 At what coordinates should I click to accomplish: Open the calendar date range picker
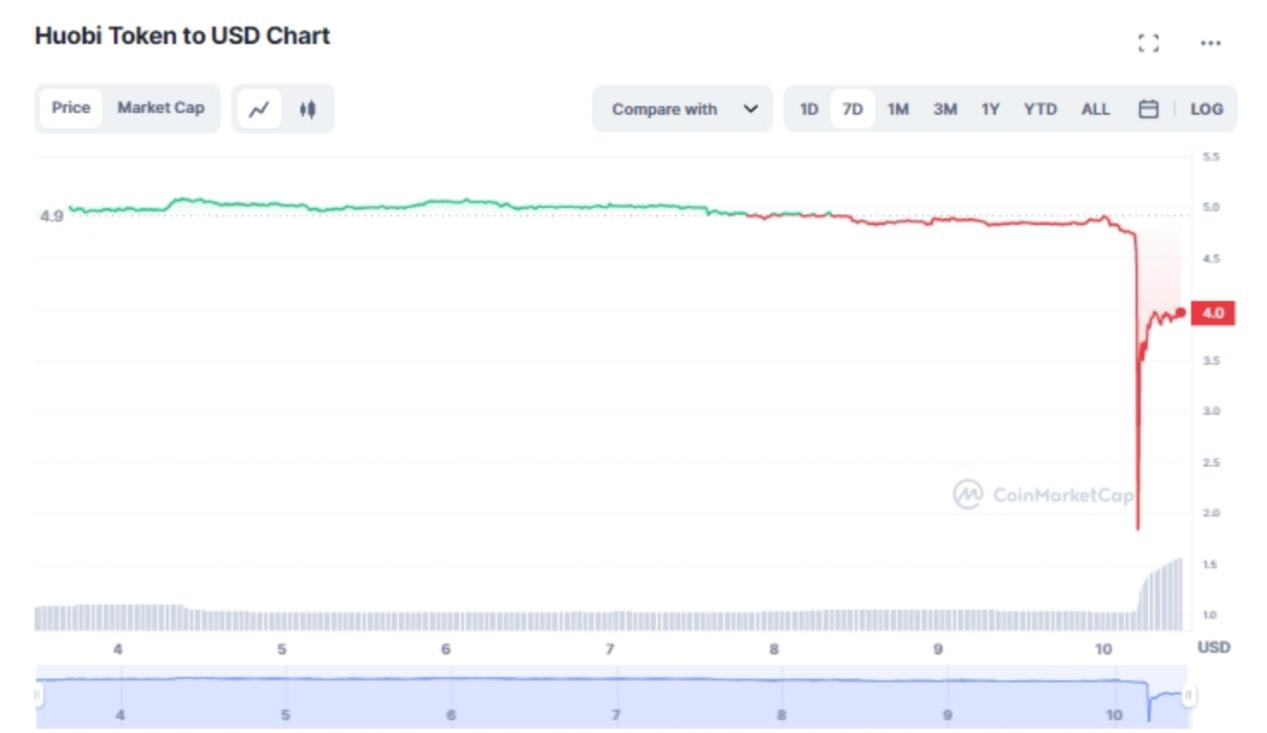[1148, 109]
